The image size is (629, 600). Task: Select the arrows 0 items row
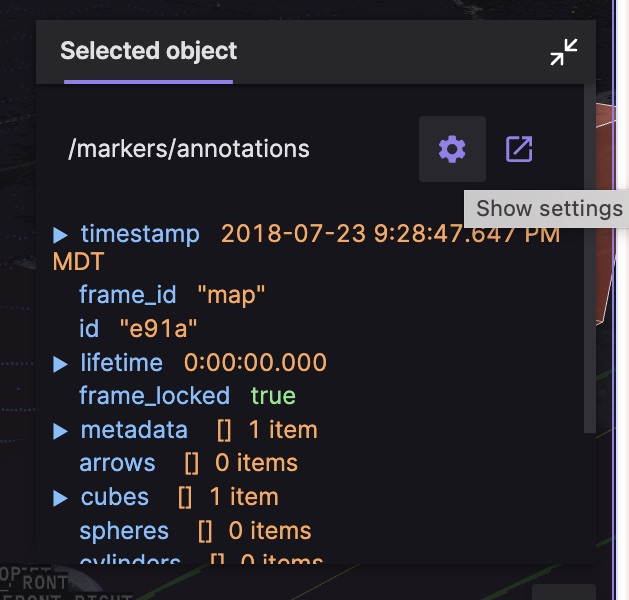[x=188, y=464]
